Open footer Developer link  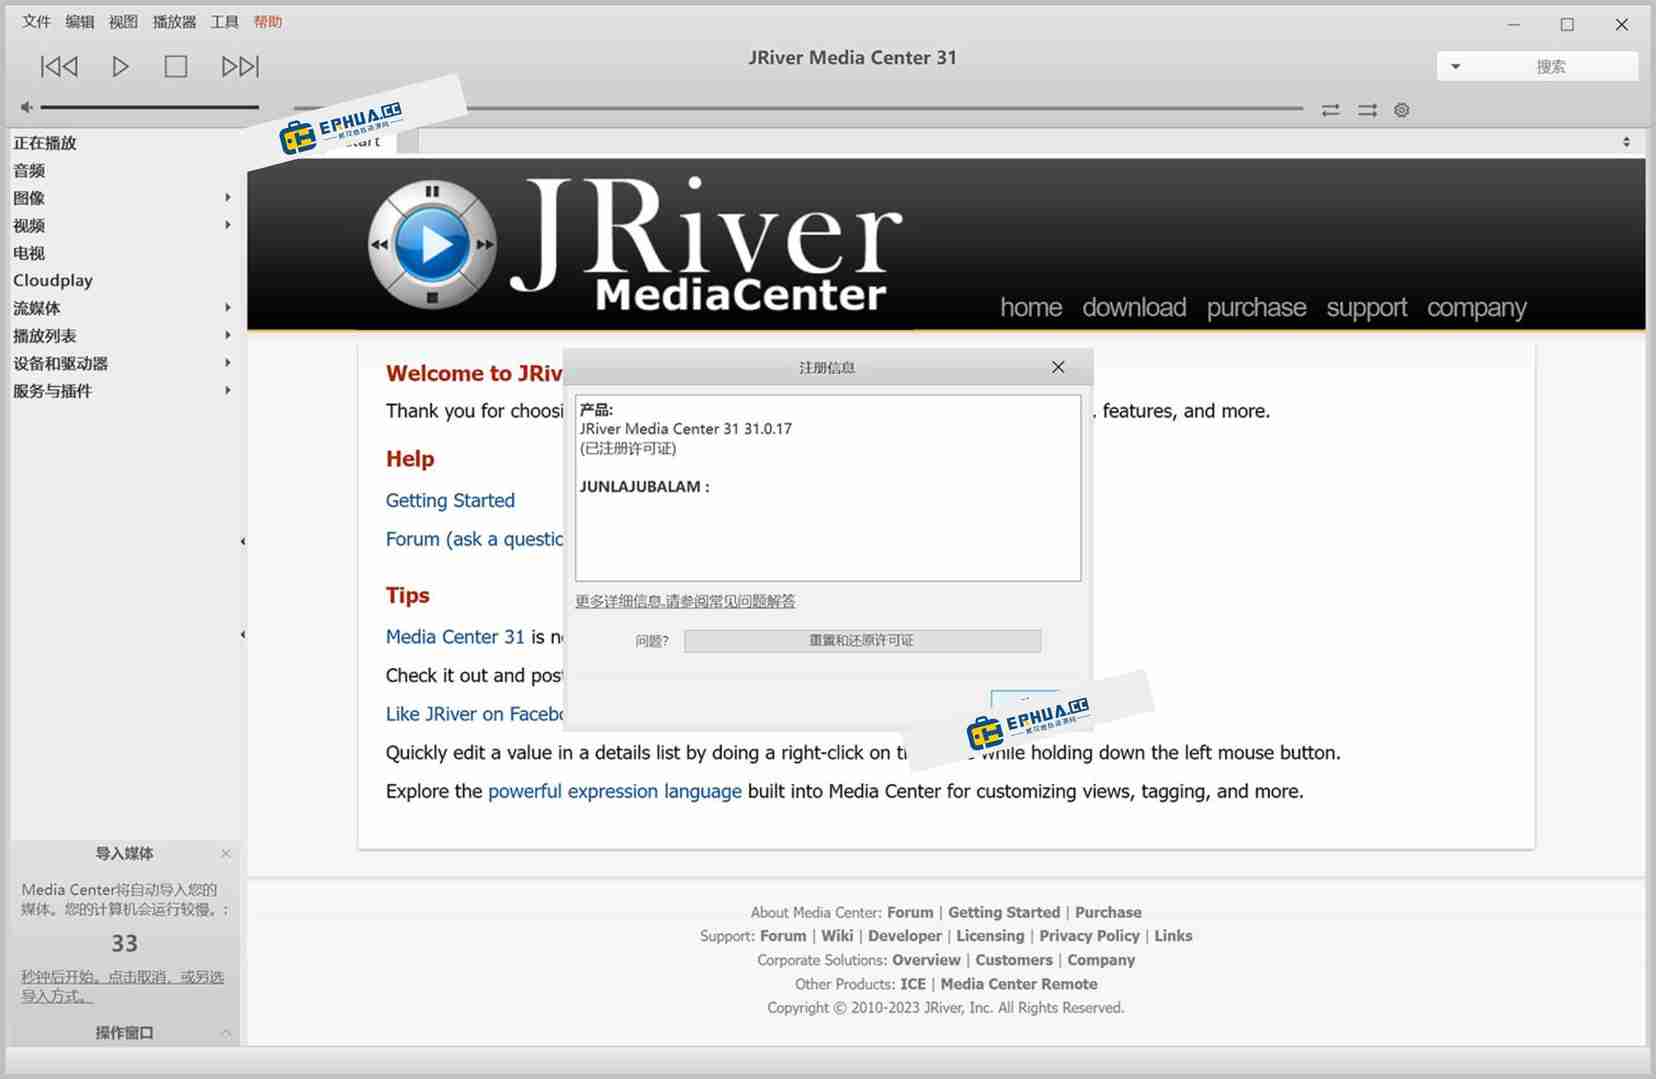[x=905, y=936]
